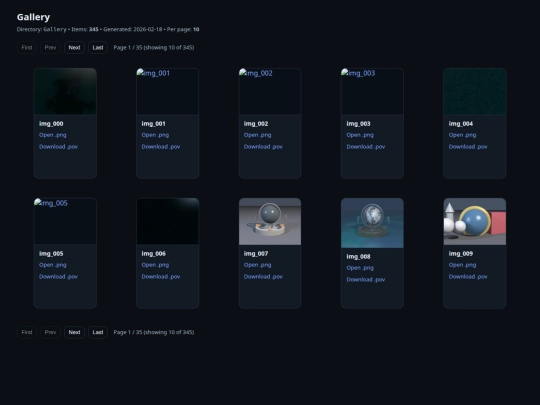Screen dimensions: 540x405
Task: Click the img_001 card title
Action: point(153,124)
